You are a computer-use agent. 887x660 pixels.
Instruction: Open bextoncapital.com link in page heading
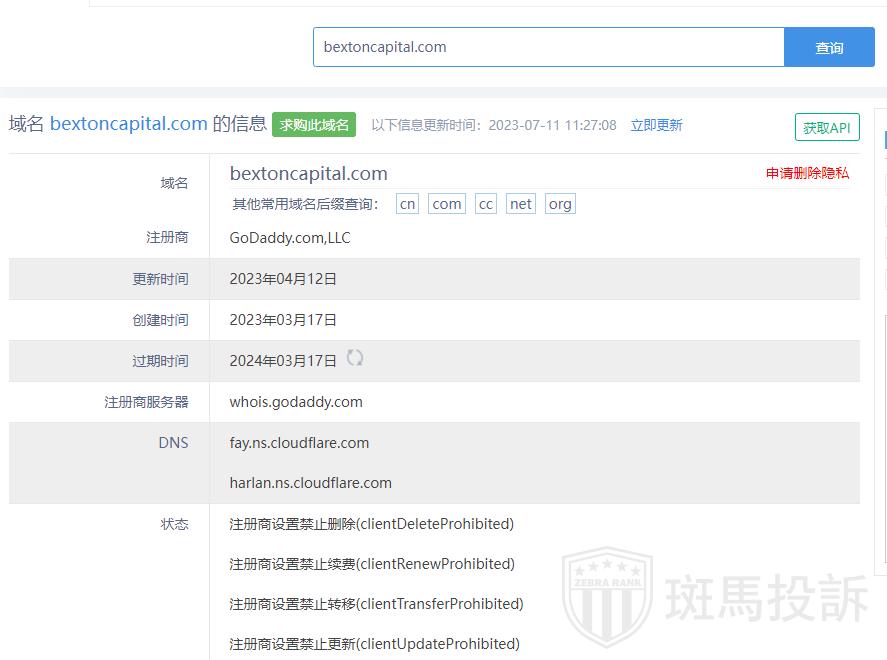tap(128, 124)
